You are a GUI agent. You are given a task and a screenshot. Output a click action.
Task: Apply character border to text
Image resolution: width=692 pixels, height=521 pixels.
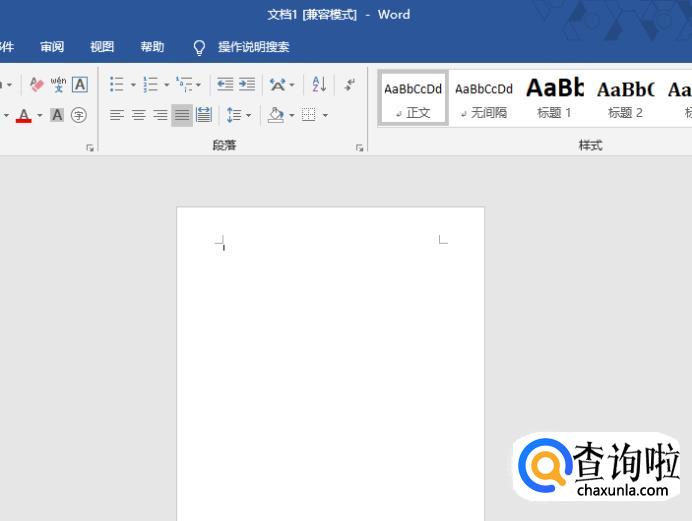[79, 85]
